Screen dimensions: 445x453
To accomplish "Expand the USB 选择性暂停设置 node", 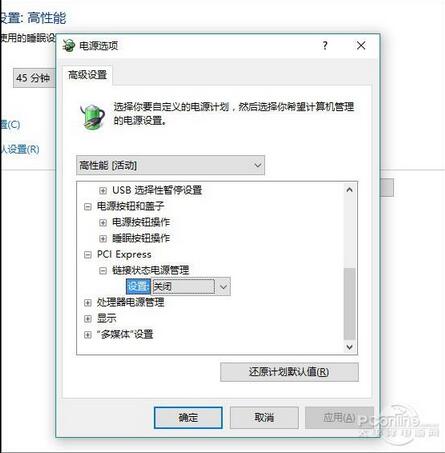I will (x=103, y=191).
